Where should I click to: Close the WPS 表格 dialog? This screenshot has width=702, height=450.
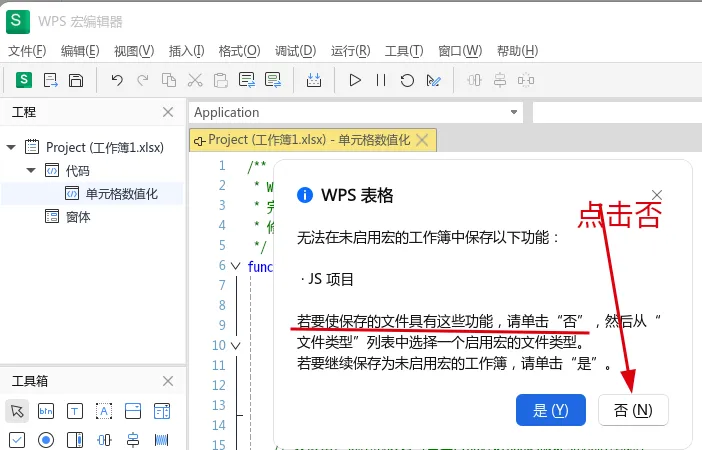(657, 195)
